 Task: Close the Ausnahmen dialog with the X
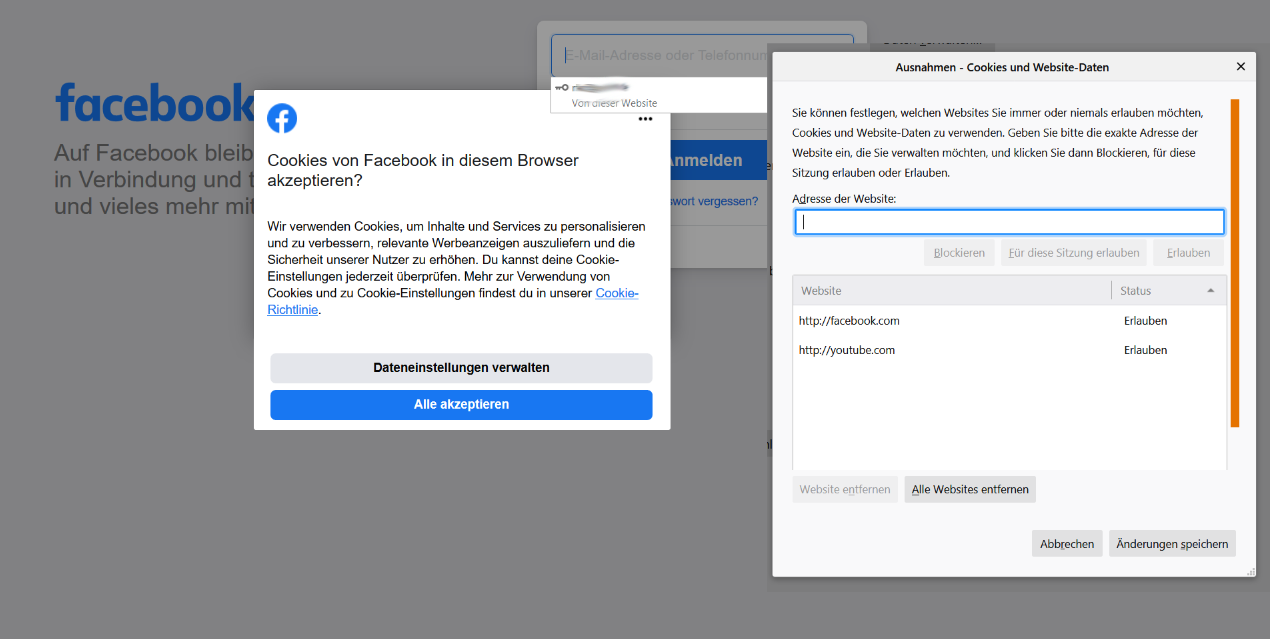[x=1241, y=67]
